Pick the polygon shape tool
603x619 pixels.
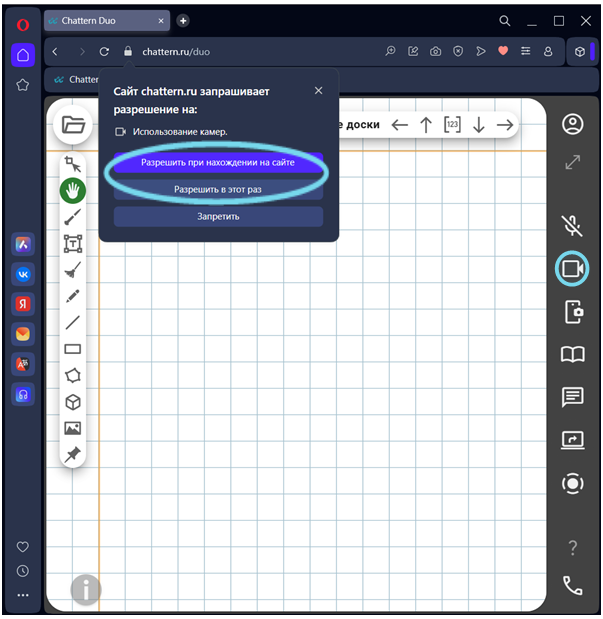(72, 375)
